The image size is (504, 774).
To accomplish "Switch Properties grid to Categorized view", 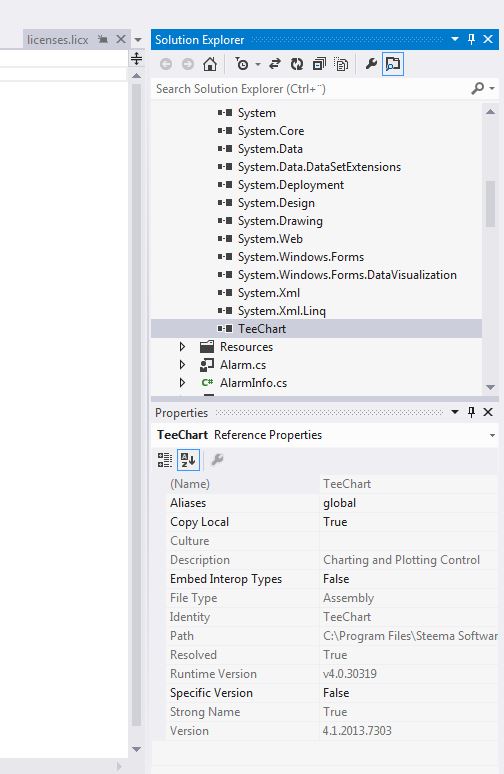I will 164,460.
